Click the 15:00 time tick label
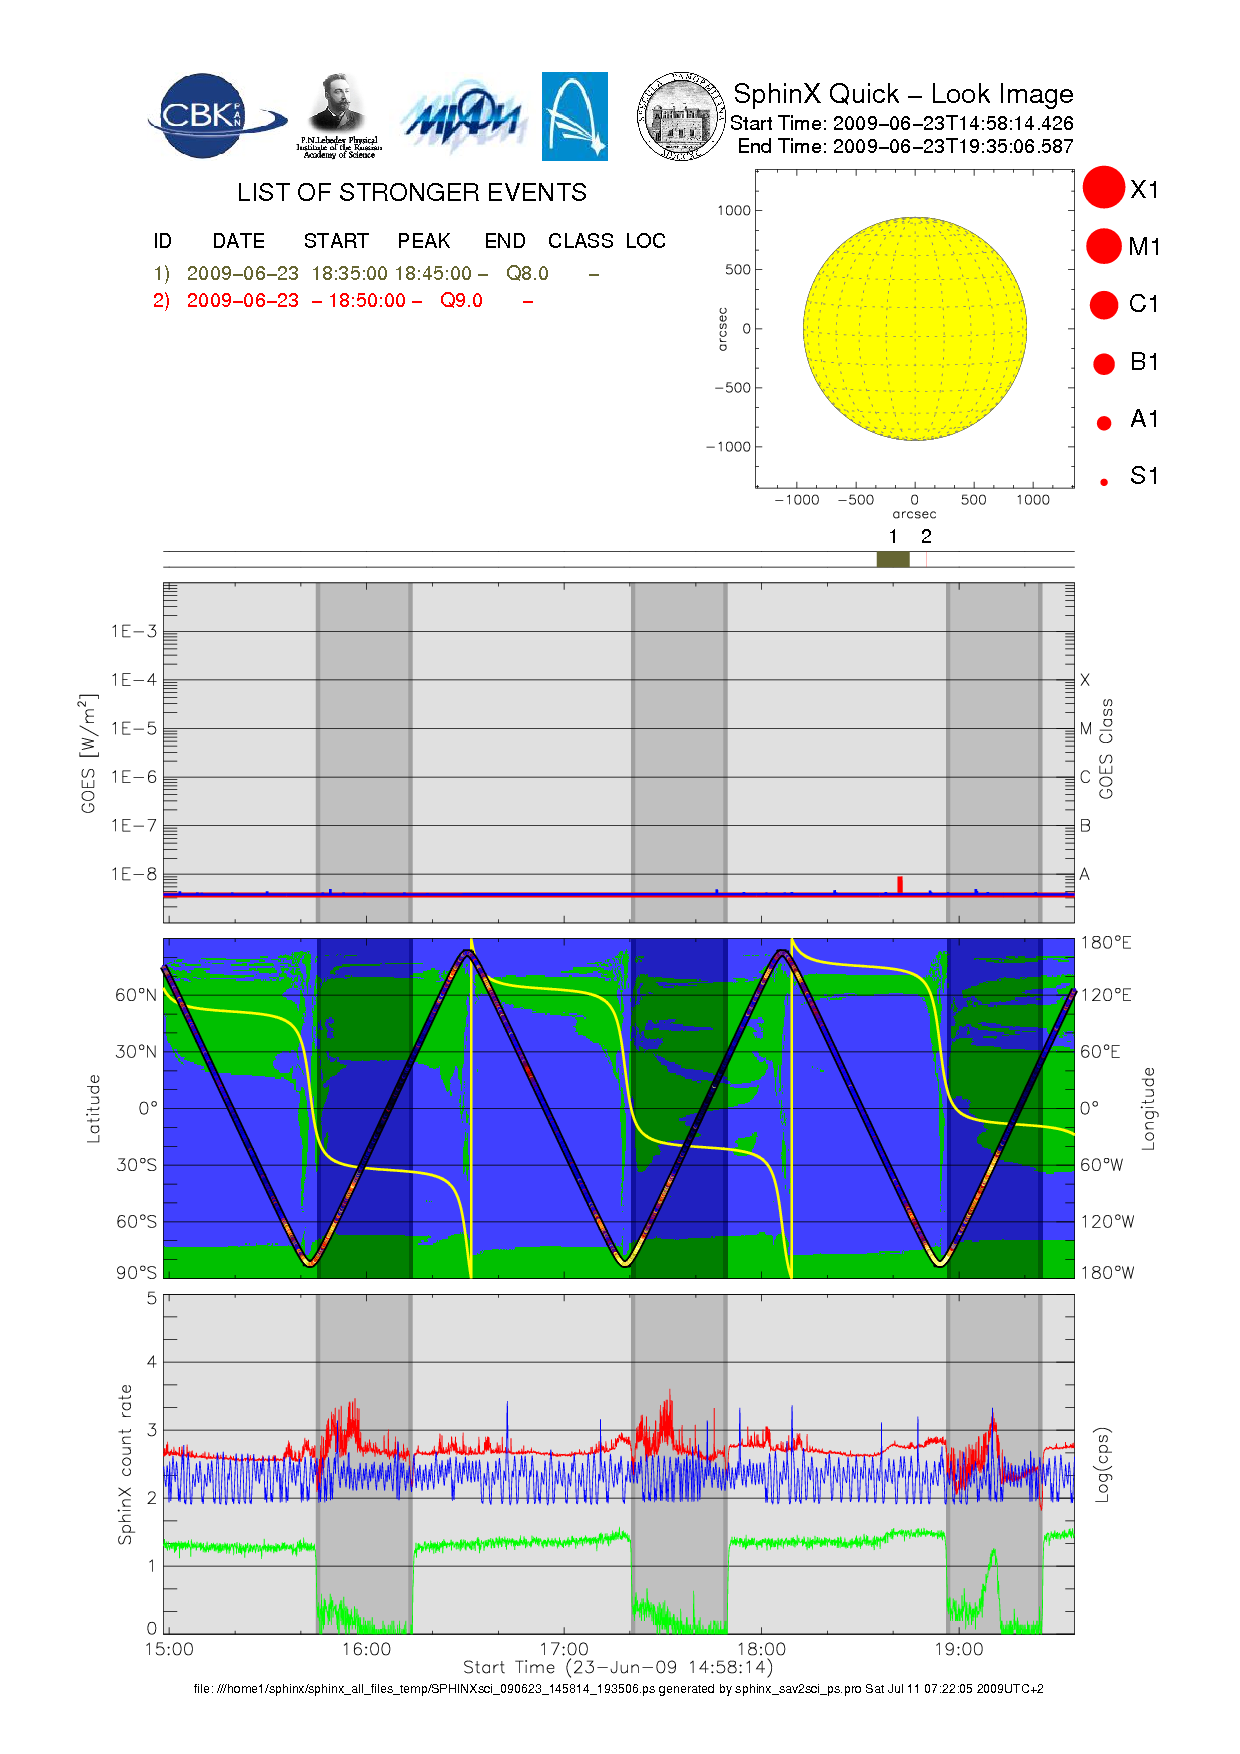Image resolution: width=1240 pixels, height=1754 pixels. 169,1649
